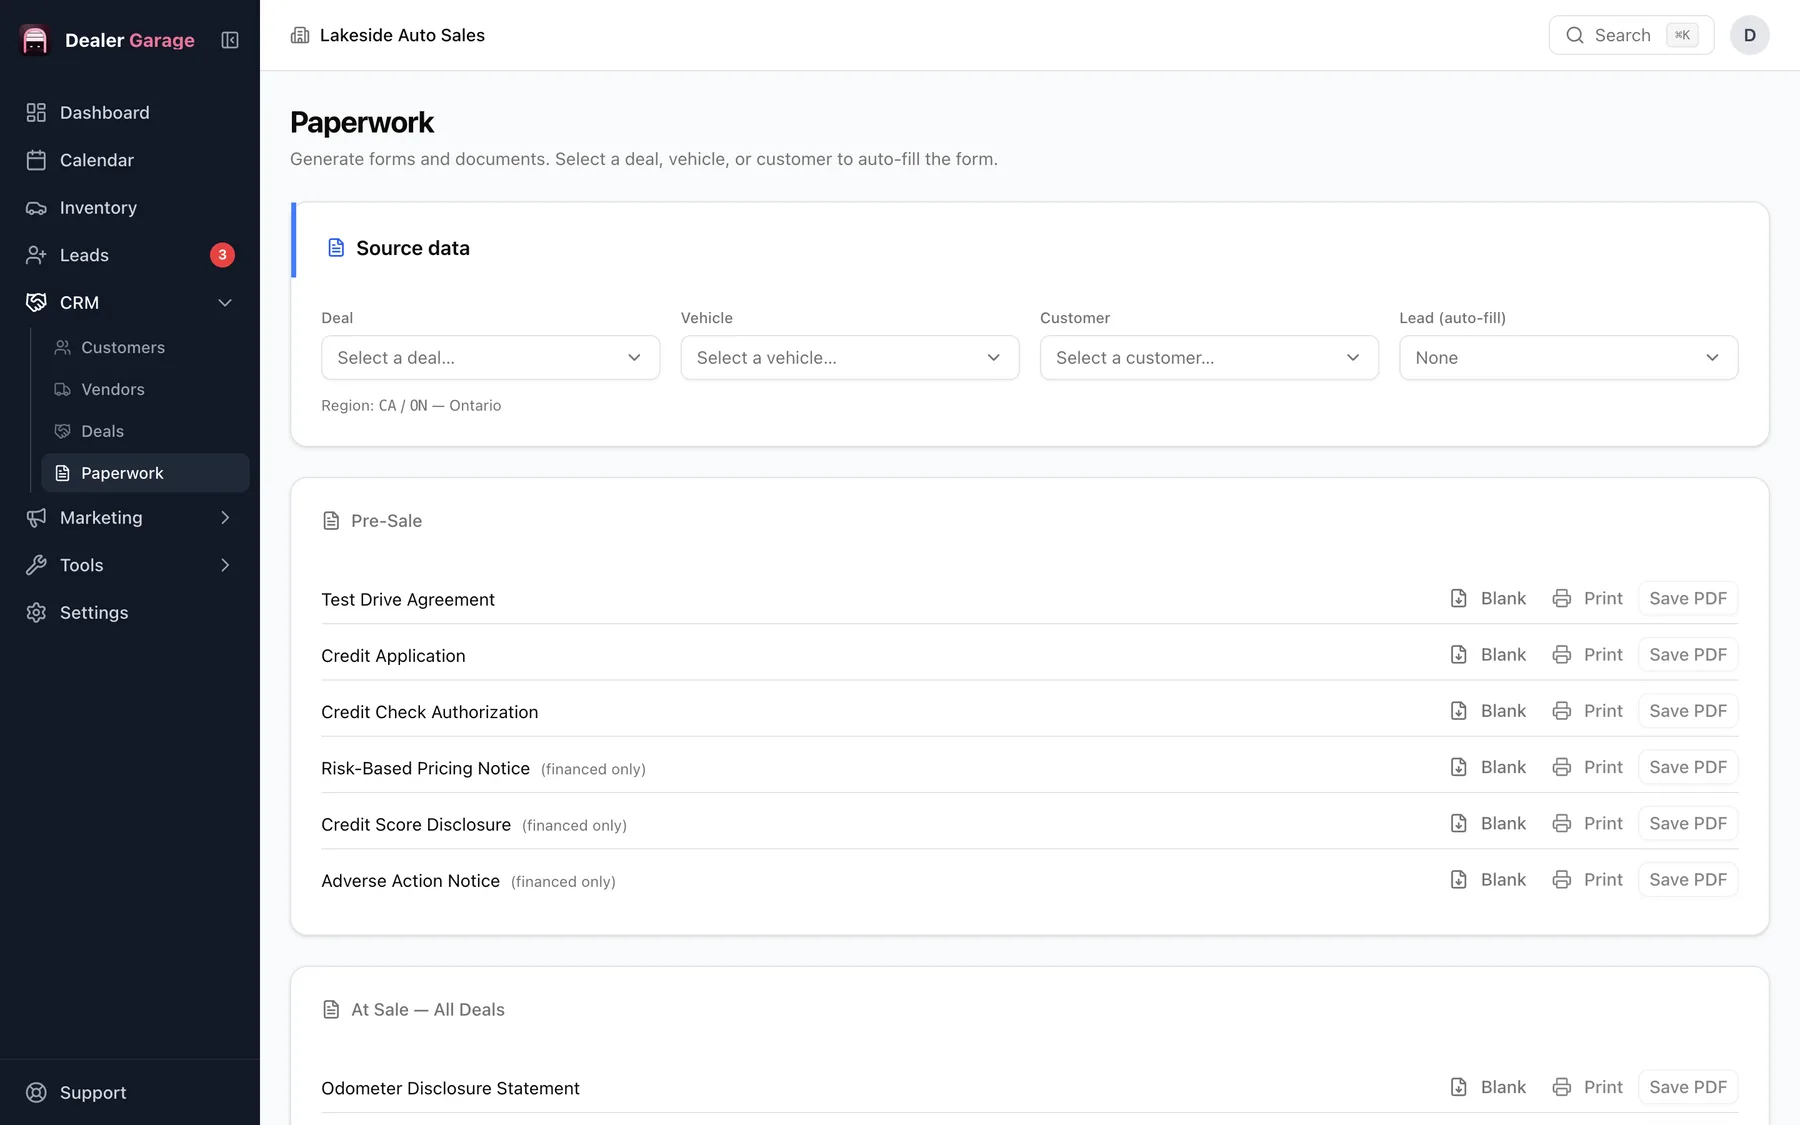Open the Select a customer dropdown
The height and width of the screenshot is (1125, 1800).
click(x=1209, y=358)
